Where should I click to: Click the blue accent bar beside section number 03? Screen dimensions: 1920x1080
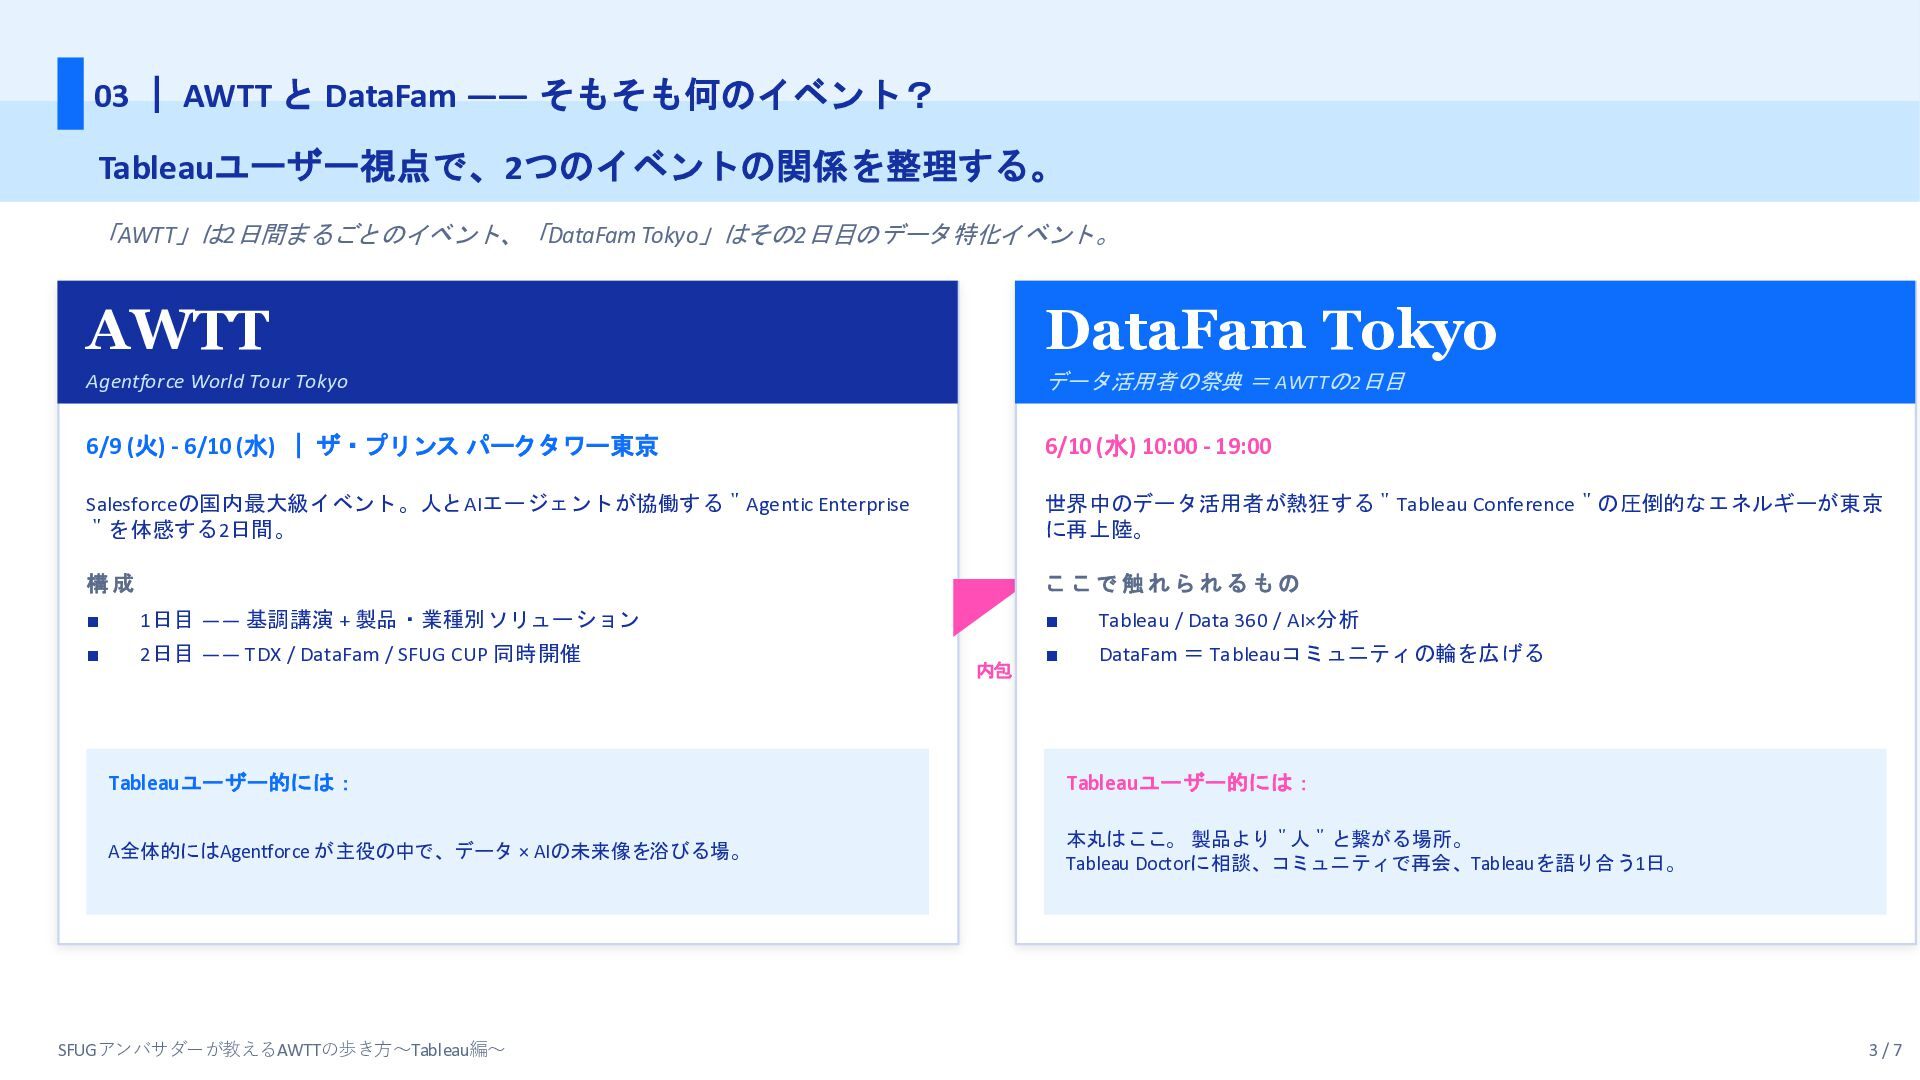point(70,93)
